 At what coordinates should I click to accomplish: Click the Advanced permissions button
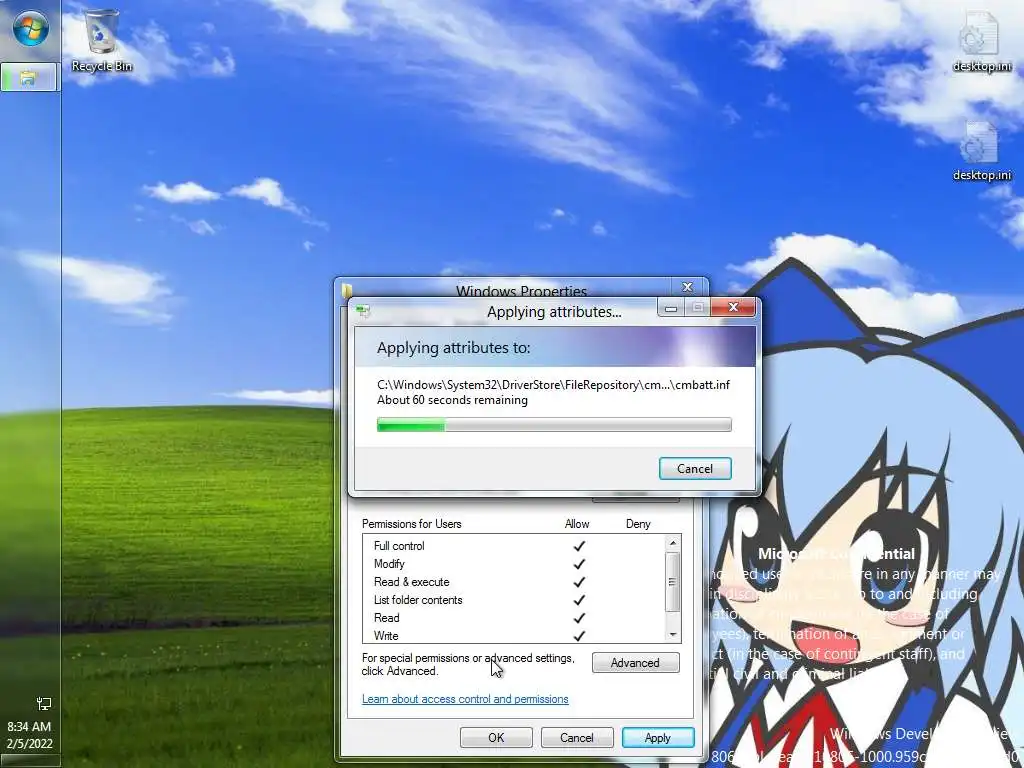click(635, 663)
